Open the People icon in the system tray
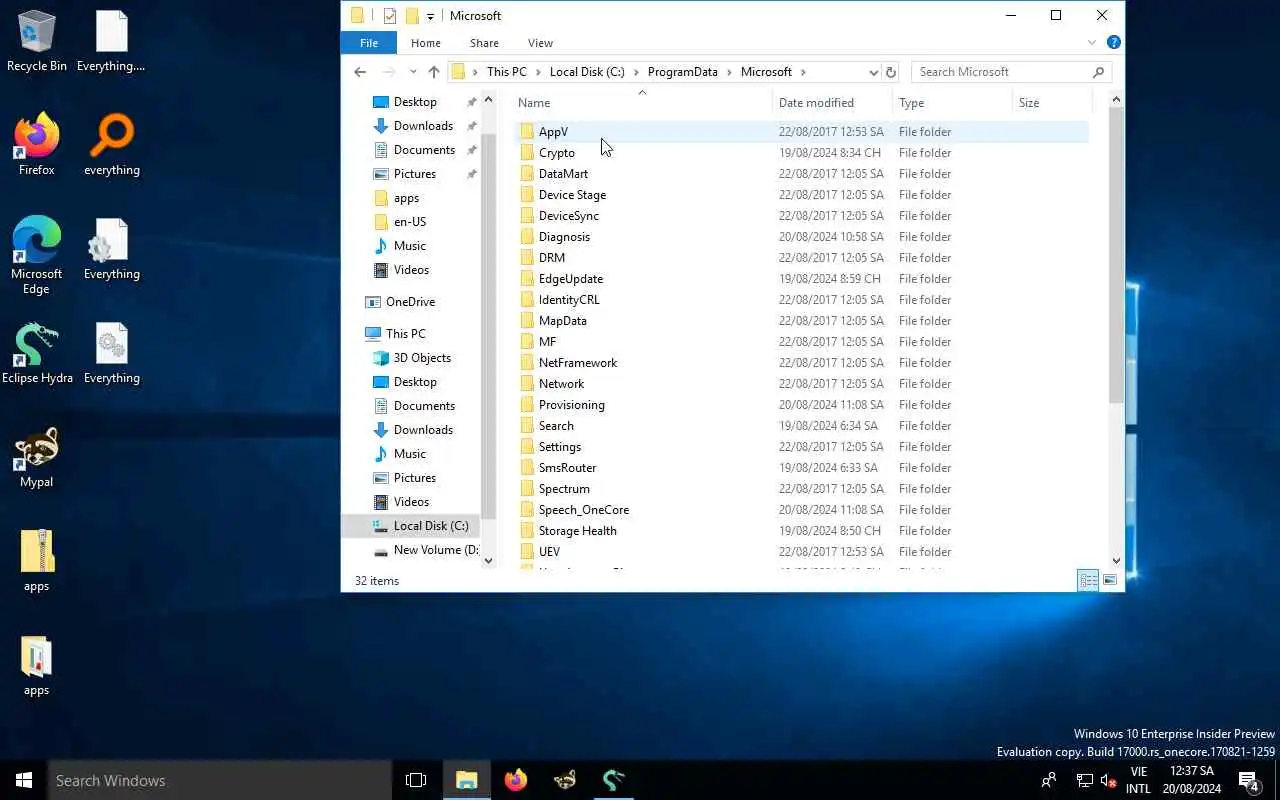The image size is (1280, 800). point(1048,780)
